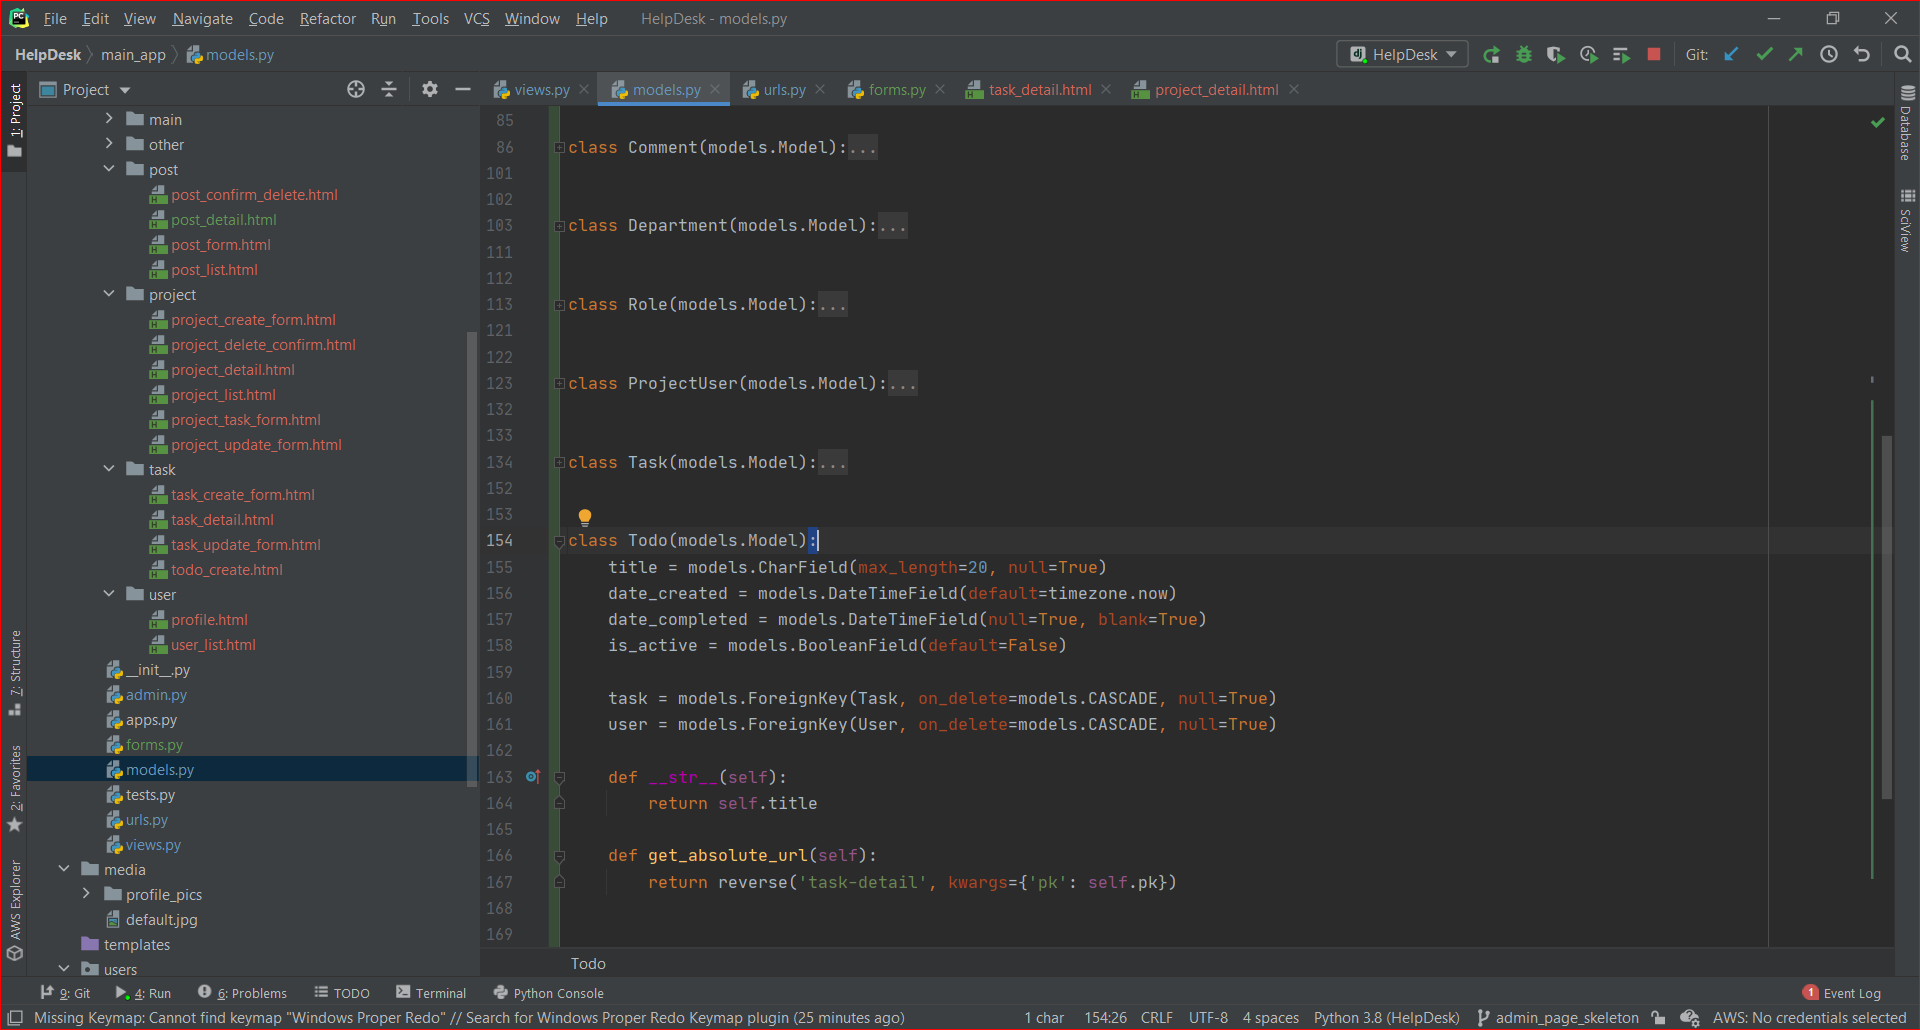Open Git history clock icon
Screen dimensions: 1920x1030
[x=1829, y=55]
